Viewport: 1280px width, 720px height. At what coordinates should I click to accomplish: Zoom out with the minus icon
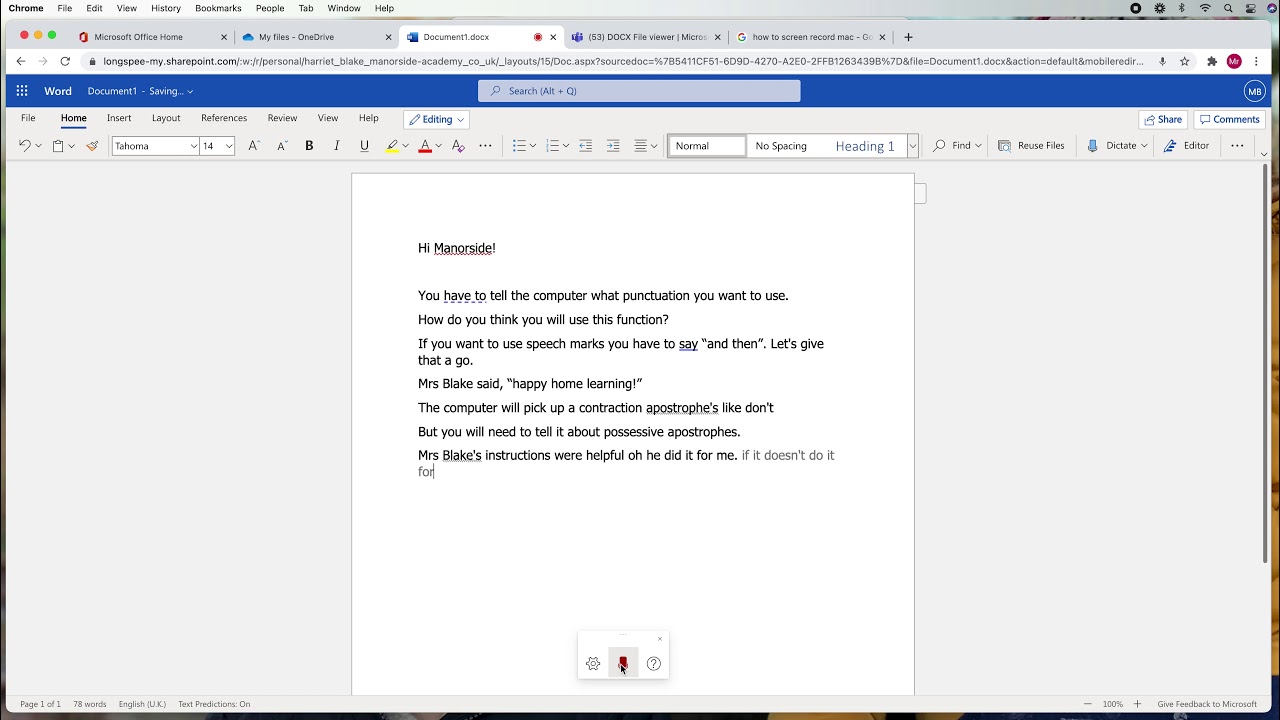pos(1088,704)
